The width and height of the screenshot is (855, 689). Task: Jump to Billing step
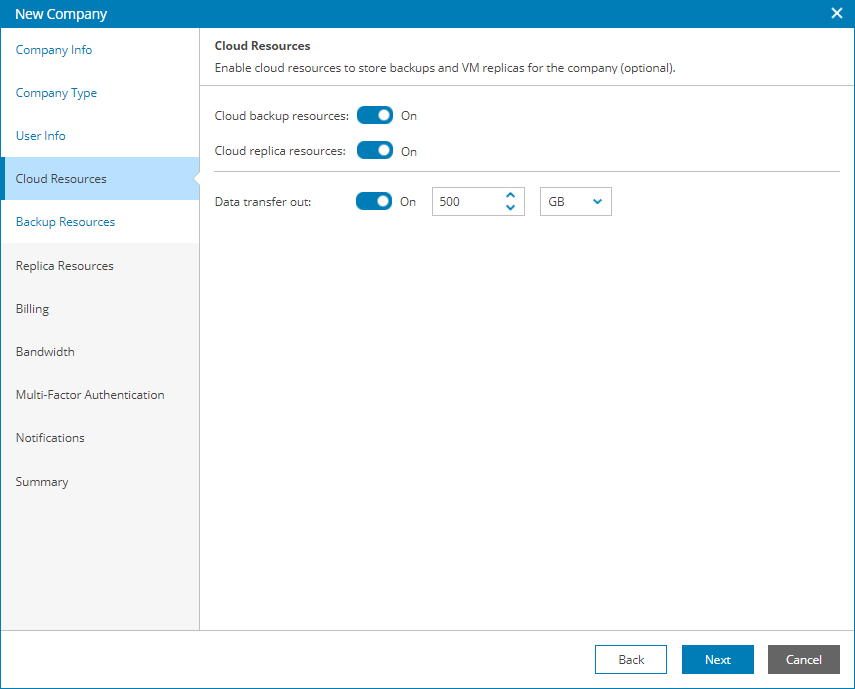click(x=32, y=309)
